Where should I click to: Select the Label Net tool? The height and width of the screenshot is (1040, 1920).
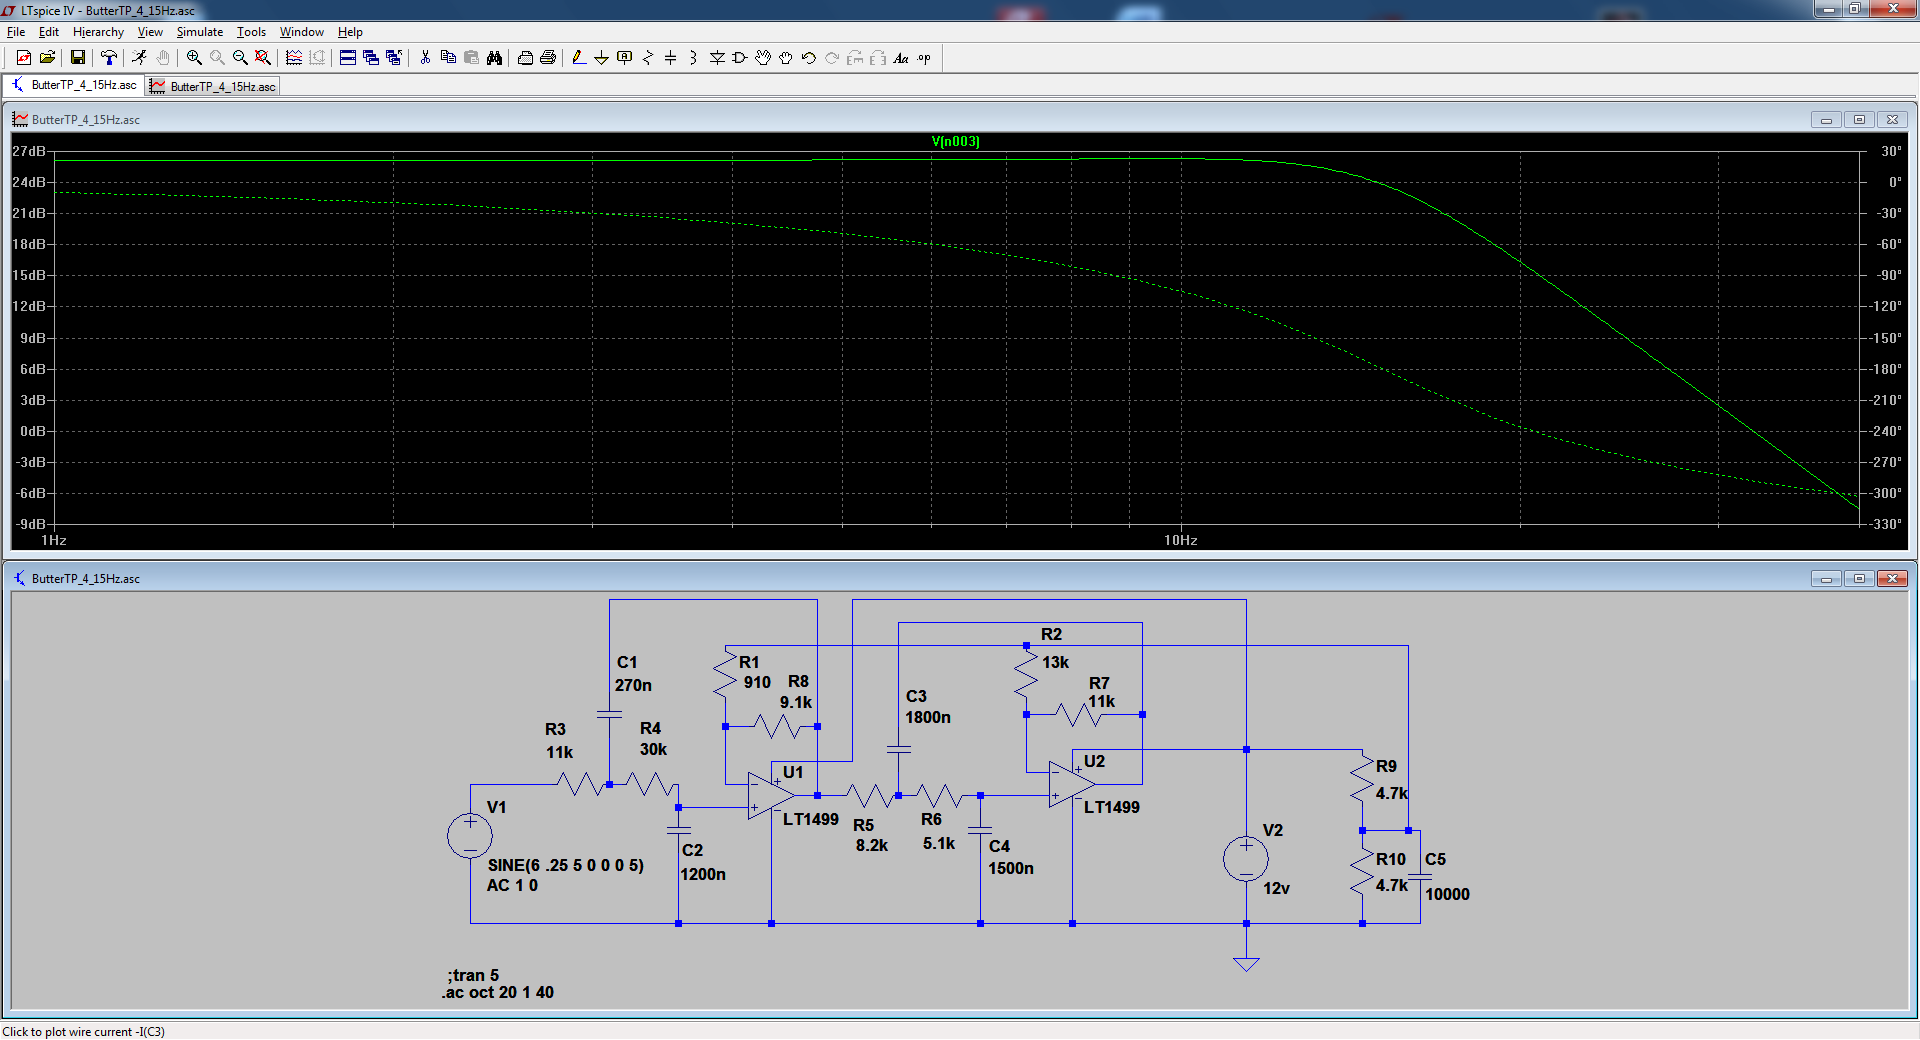[625, 58]
